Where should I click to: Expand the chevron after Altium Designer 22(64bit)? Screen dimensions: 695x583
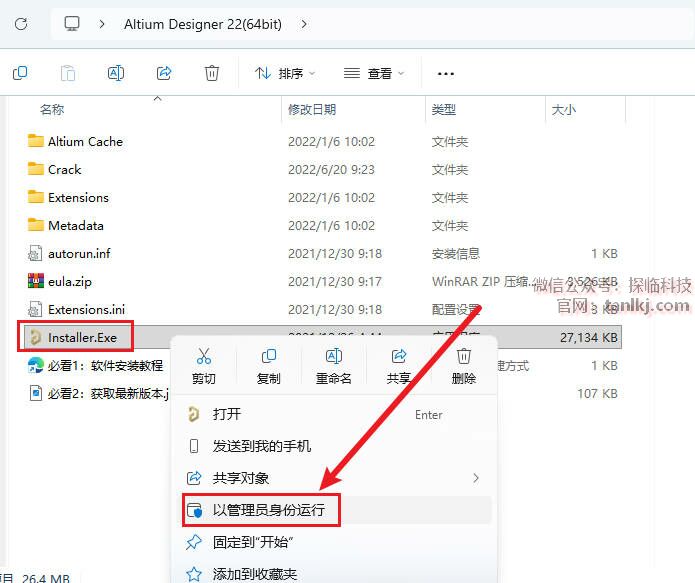pos(304,23)
